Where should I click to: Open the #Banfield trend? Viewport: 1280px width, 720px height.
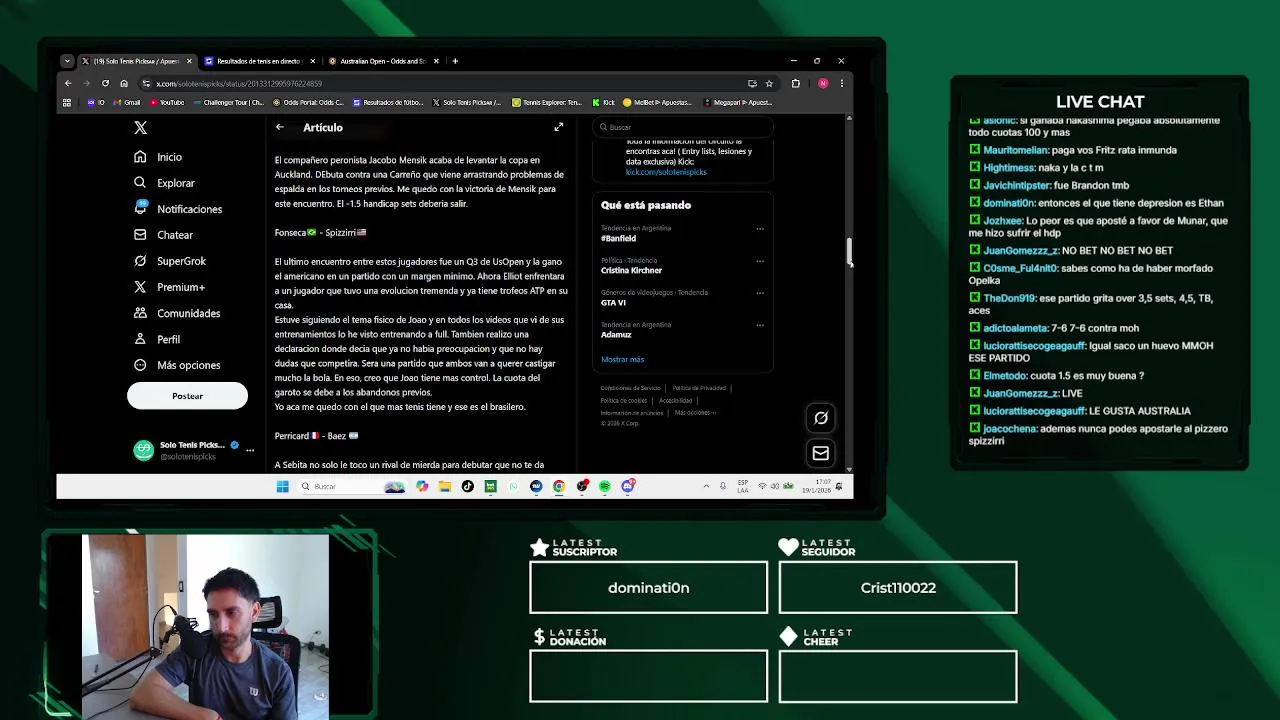pos(619,239)
